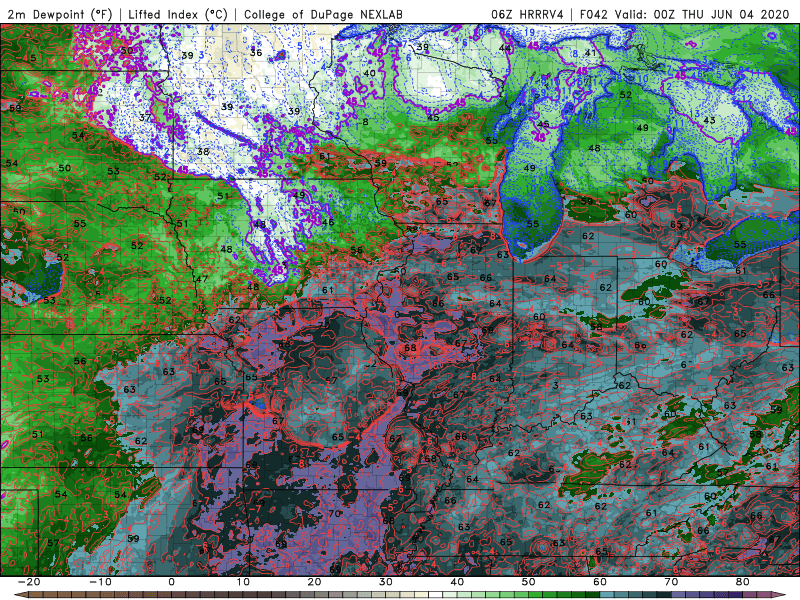Click the blue "19" lifted index value
The height and width of the screenshot is (600, 800).
529,33
